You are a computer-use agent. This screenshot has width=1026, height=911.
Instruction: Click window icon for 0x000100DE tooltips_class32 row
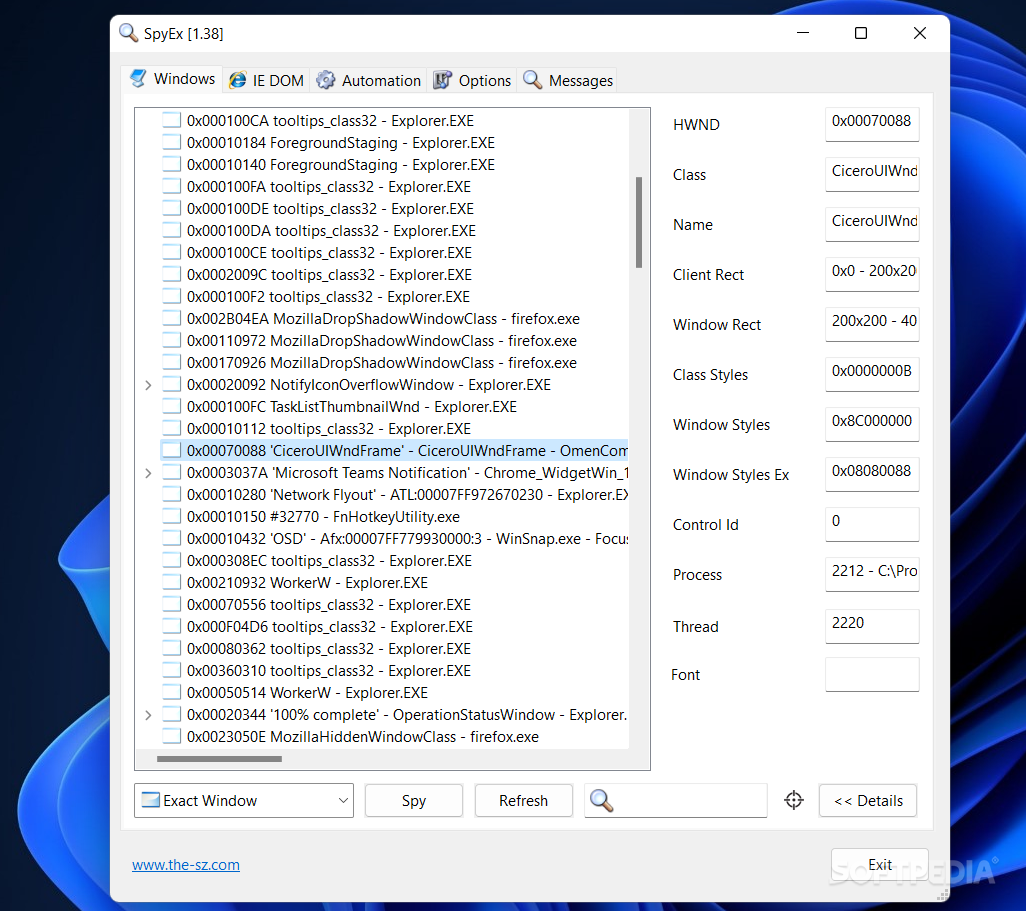(171, 209)
